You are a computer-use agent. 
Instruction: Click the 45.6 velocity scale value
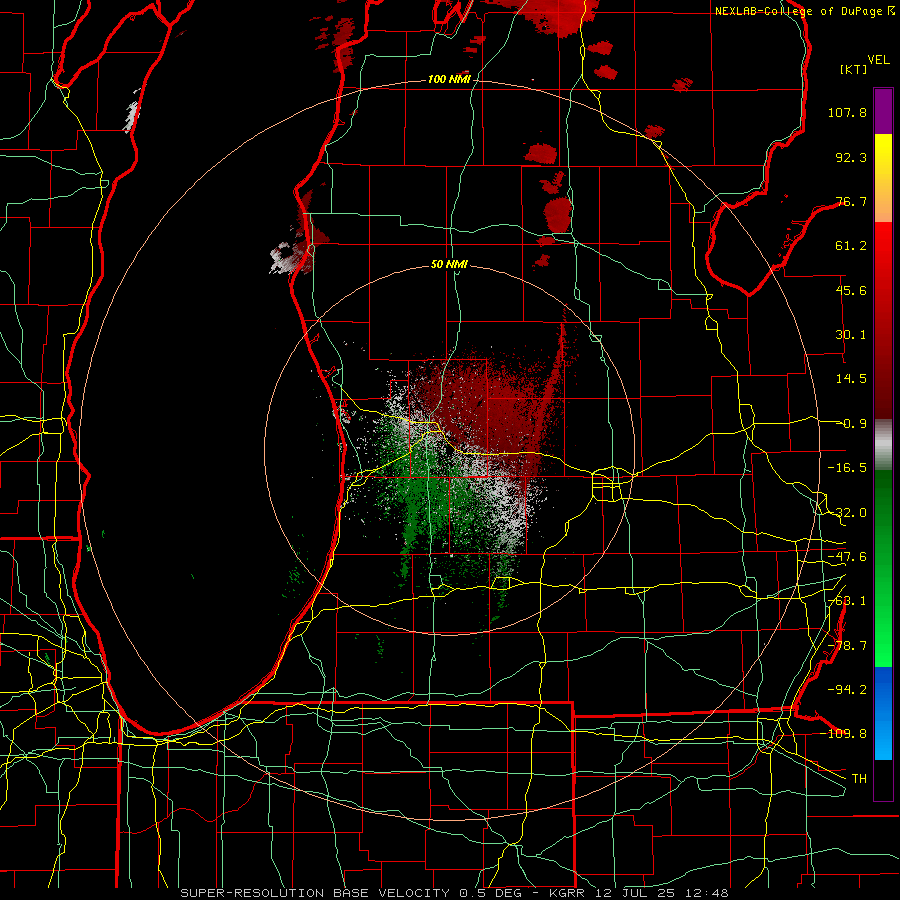coord(851,290)
